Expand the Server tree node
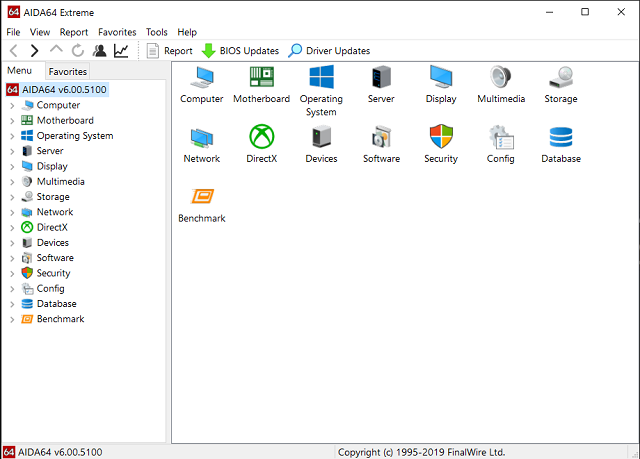 pos(12,151)
